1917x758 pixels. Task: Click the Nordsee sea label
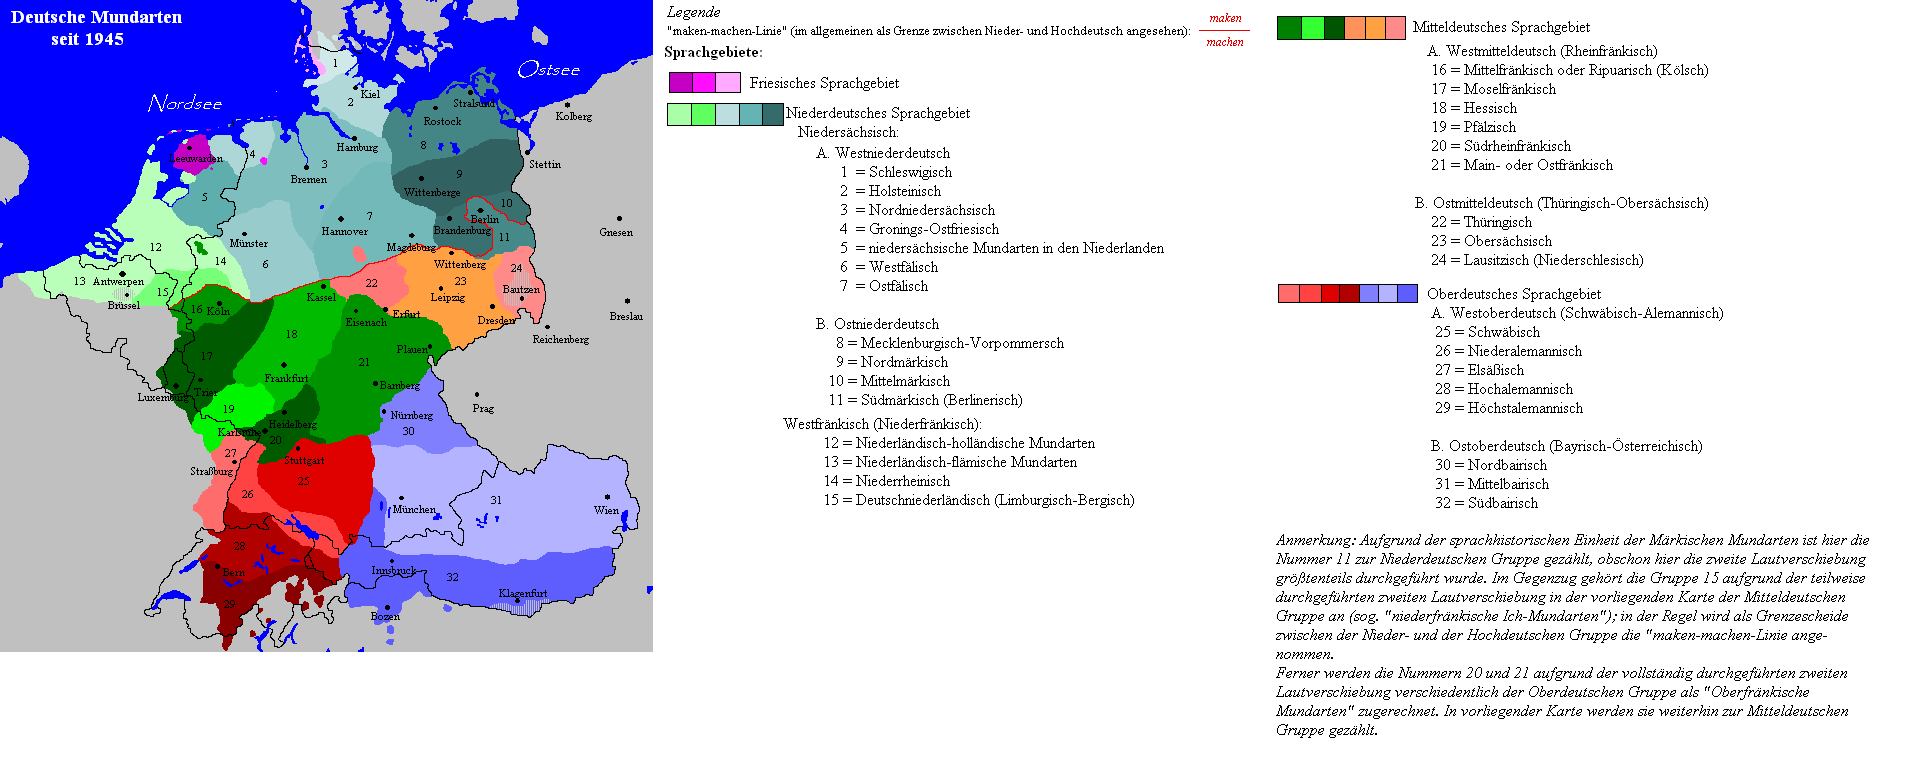185,103
